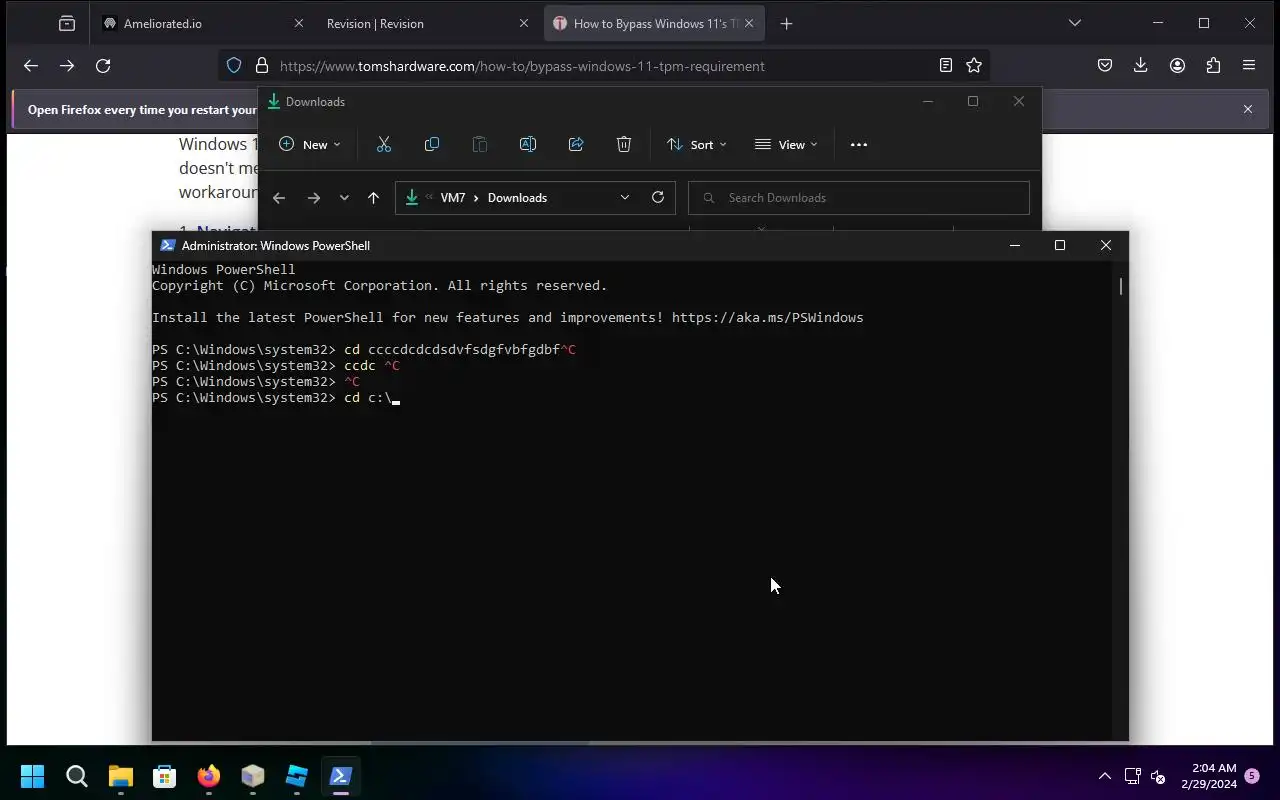Viewport: 1280px width, 800px height.
Task: Open Firefox application hamburger menu
Action: point(1249,66)
